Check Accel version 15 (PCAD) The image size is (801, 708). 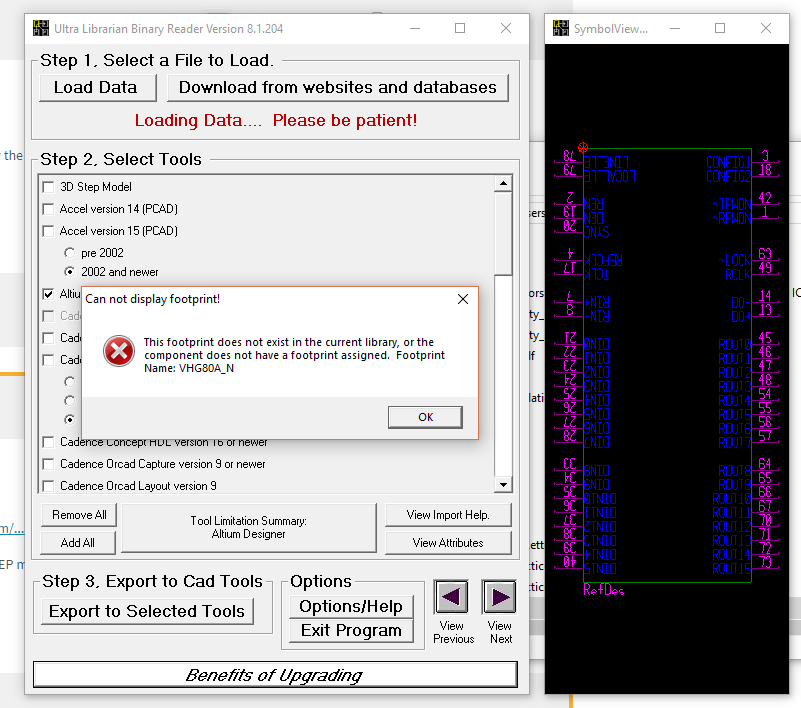click(x=49, y=231)
